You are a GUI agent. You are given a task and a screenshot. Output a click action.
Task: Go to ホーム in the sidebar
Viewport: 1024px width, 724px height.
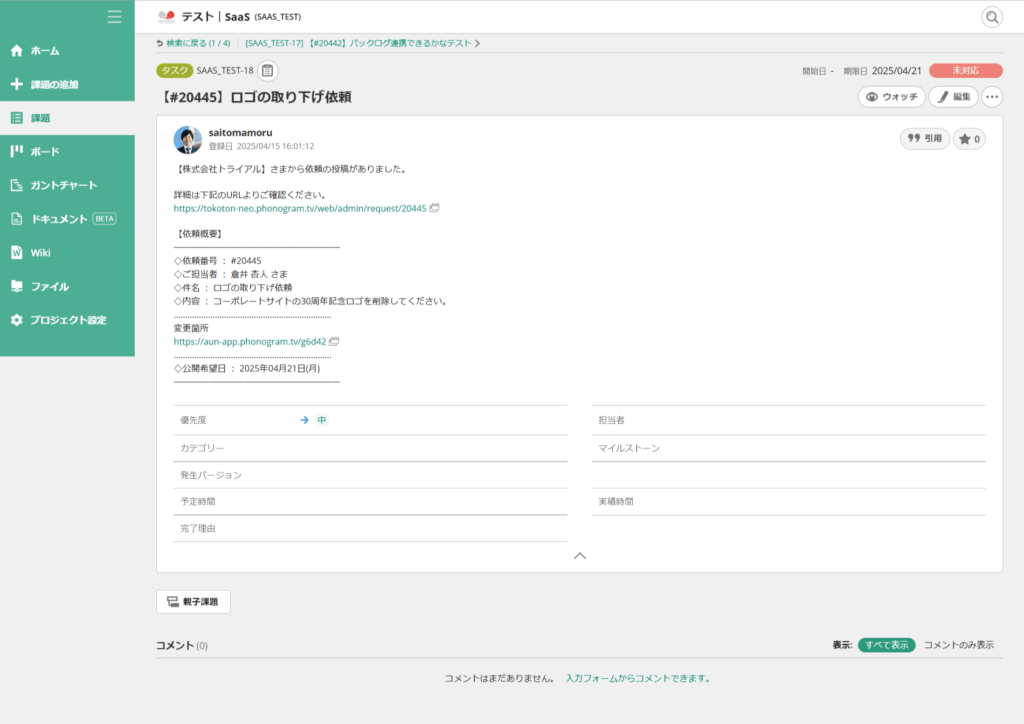pyautogui.click(x=67, y=50)
